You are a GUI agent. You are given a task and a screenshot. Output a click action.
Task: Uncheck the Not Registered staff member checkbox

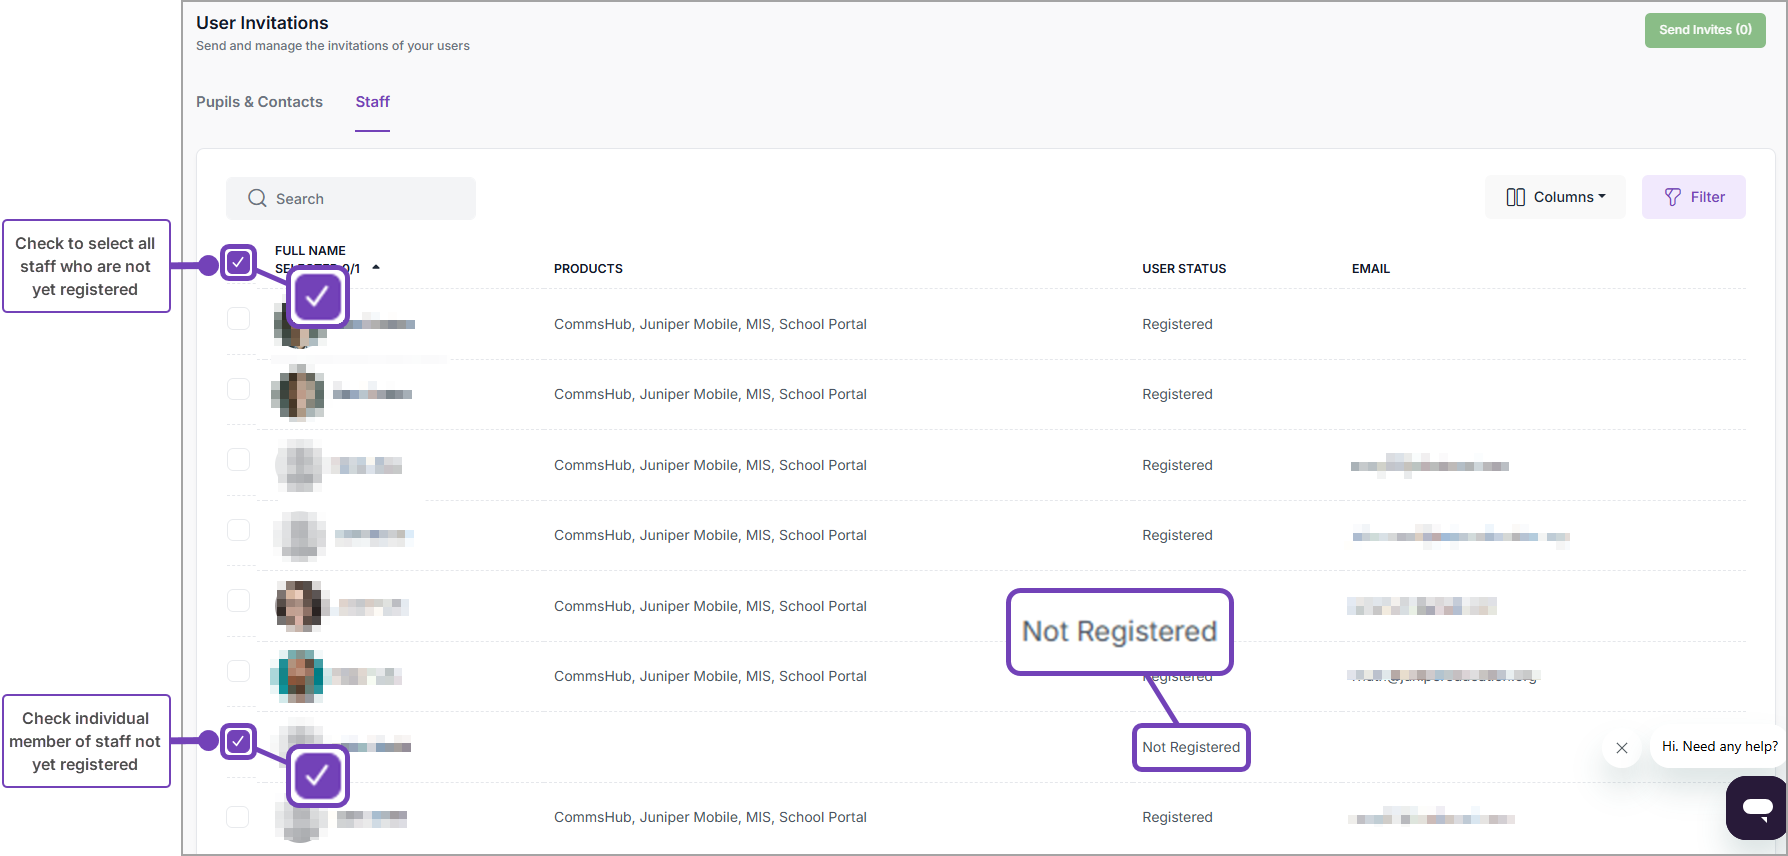coord(238,741)
